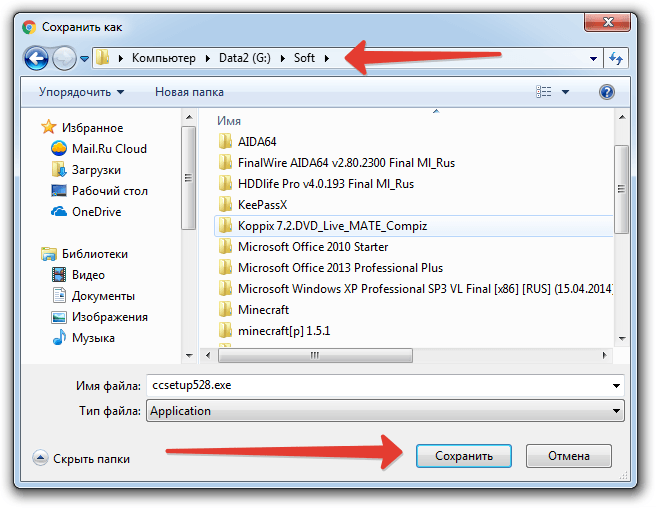Select Microsoft Office 2010 Starter folder

(x=313, y=247)
